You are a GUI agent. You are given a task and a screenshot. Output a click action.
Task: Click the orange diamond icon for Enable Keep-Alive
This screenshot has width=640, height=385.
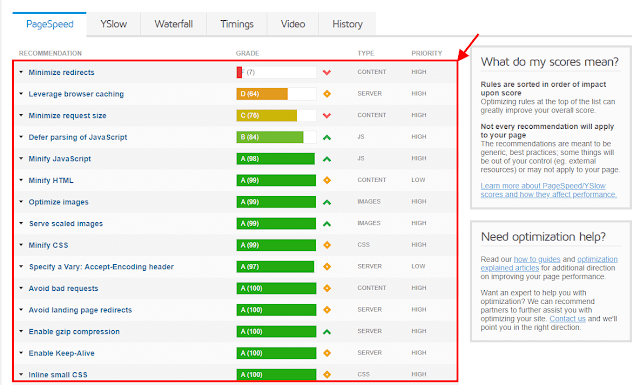tap(327, 353)
